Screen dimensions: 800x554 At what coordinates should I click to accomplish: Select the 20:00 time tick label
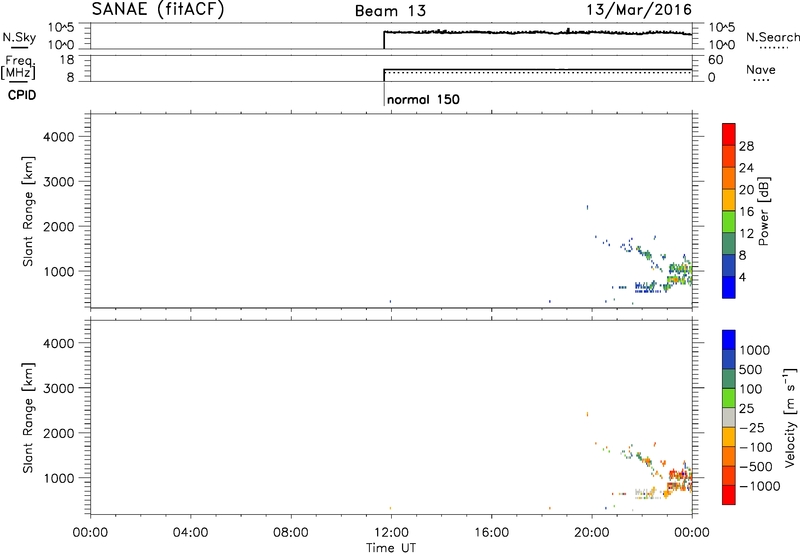pos(592,533)
